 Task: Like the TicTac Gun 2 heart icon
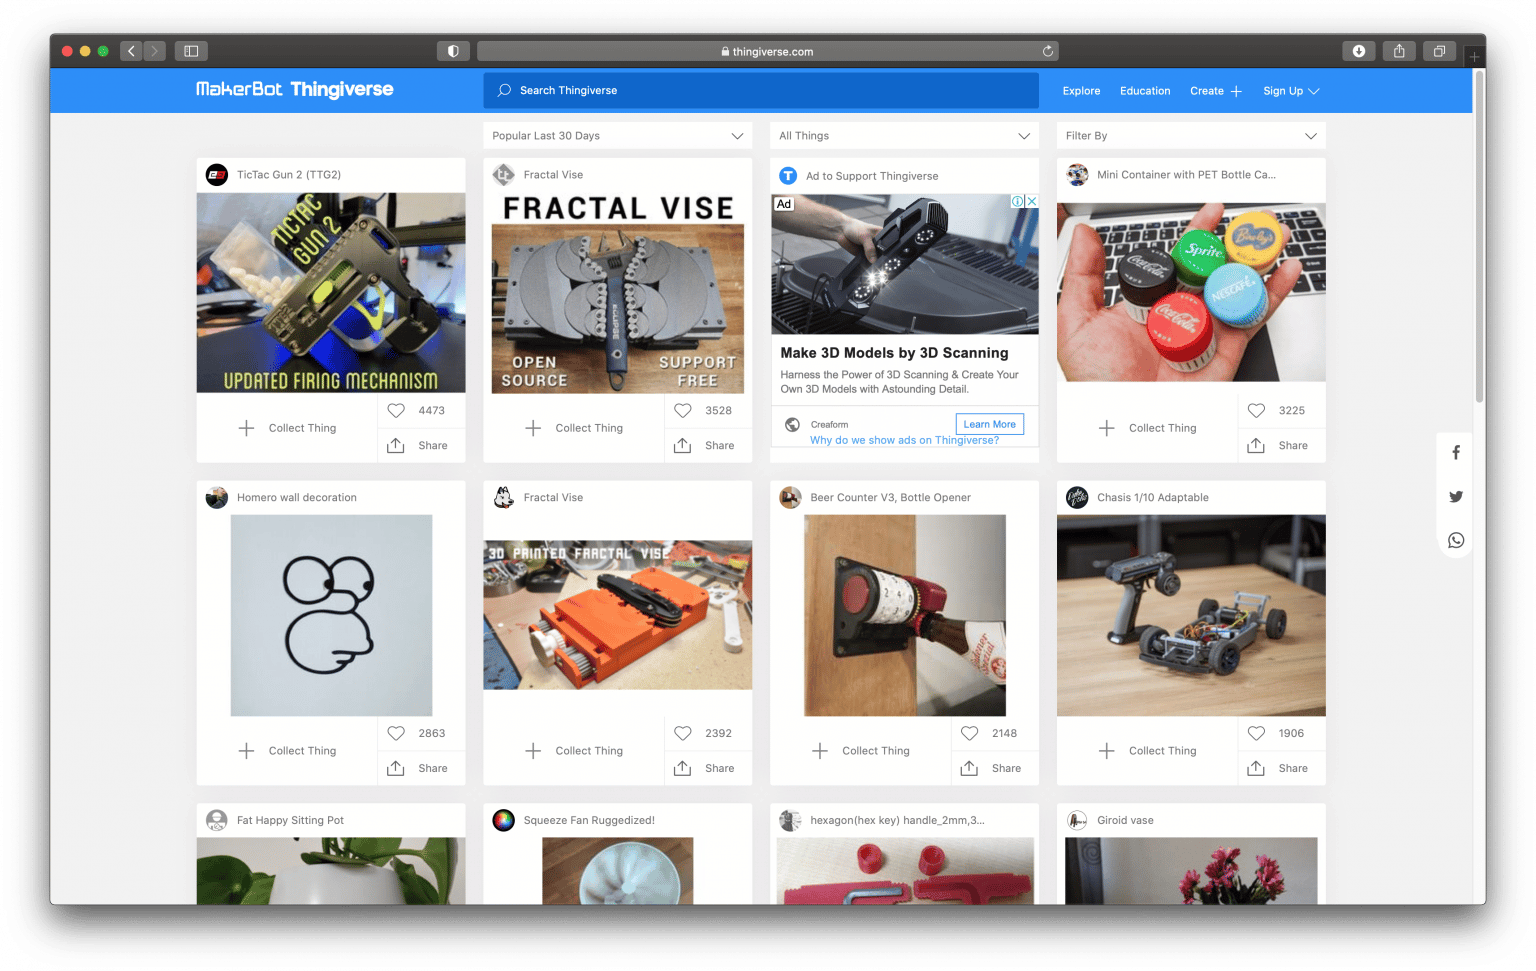396,410
